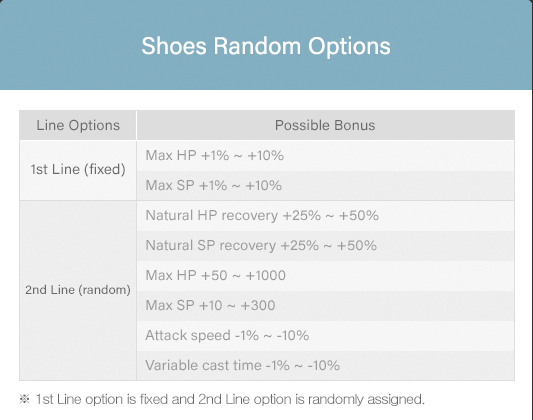Click the Natural HP recovery +25% ~ +50% row

click(x=325, y=215)
